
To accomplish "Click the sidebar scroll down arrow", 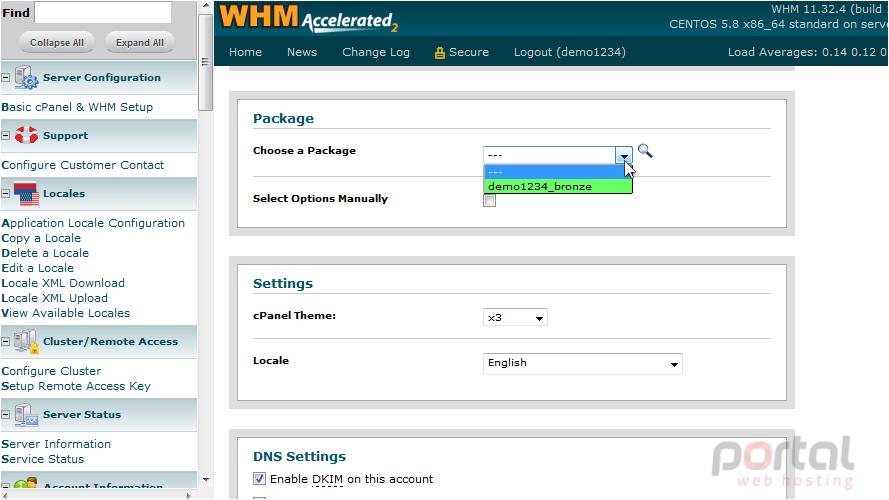I will pyautogui.click(x=206, y=480).
